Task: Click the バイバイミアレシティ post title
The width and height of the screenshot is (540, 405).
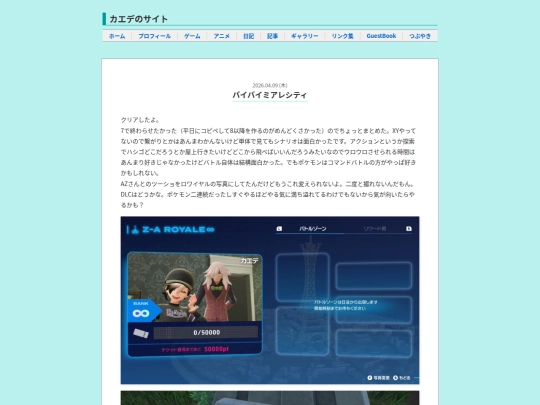Action: click(270, 95)
